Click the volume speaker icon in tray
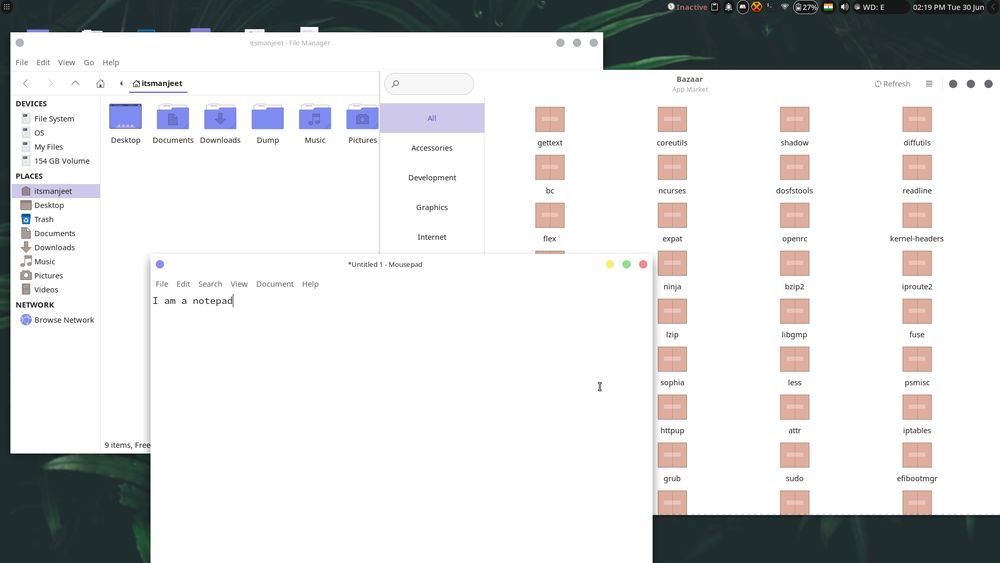The height and width of the screenshot is (563, 1000). pos(845,7)
